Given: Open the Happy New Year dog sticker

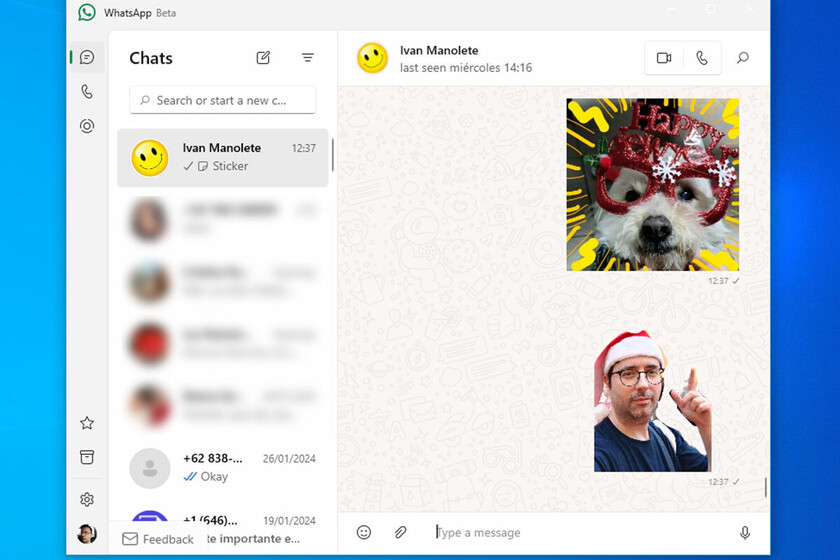Looking at the screenshot, I should coord(652,184).
